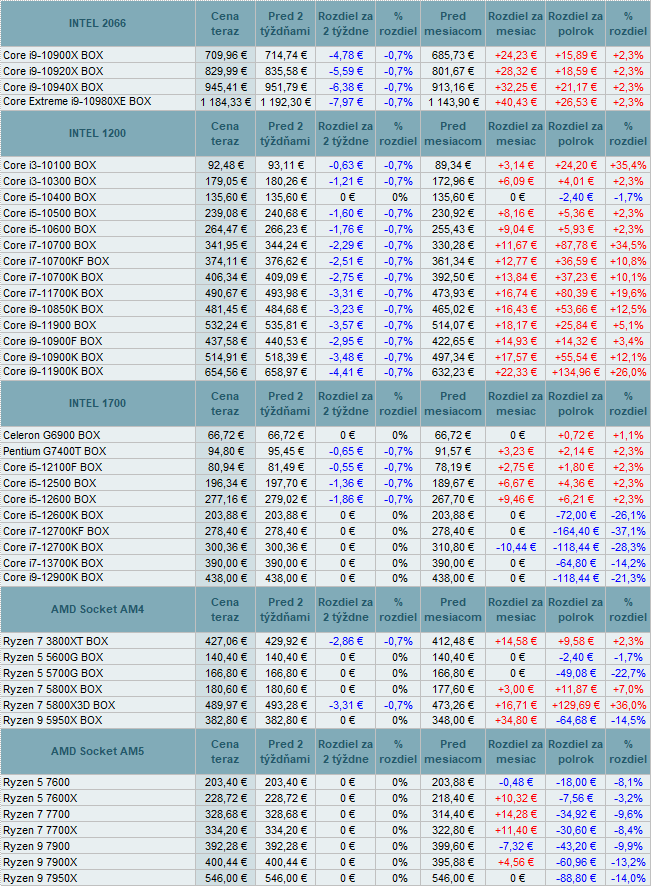Screen dimensions: 651x886
Task: Click Core i9-10850K BOX name
Action: pyautogui.click(x=53, y=309)
